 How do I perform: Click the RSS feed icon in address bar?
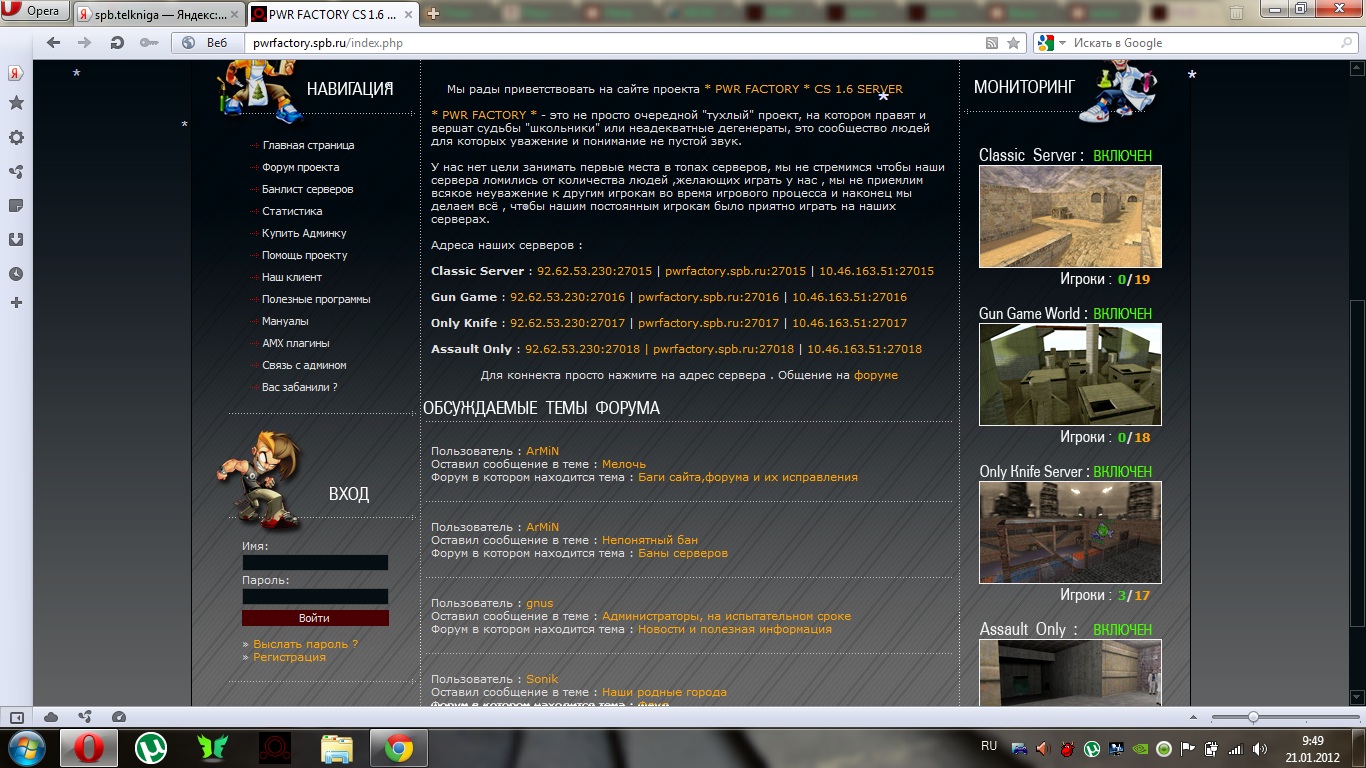click(x=992, y=43)
